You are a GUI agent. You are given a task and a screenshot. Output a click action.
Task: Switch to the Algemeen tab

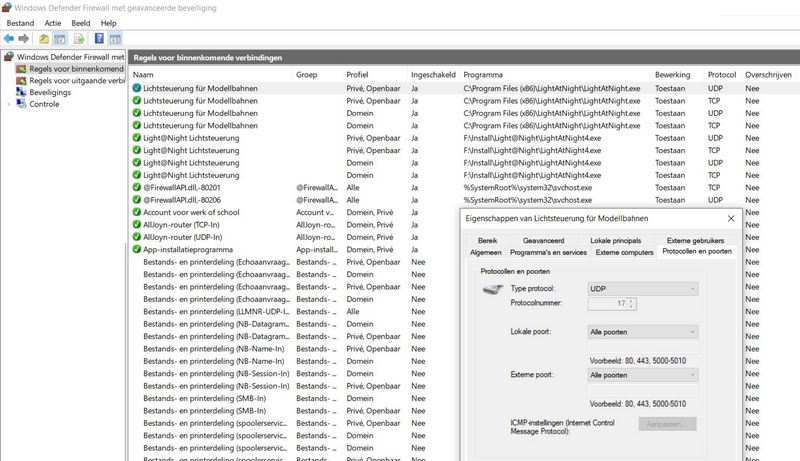(486, 252)
